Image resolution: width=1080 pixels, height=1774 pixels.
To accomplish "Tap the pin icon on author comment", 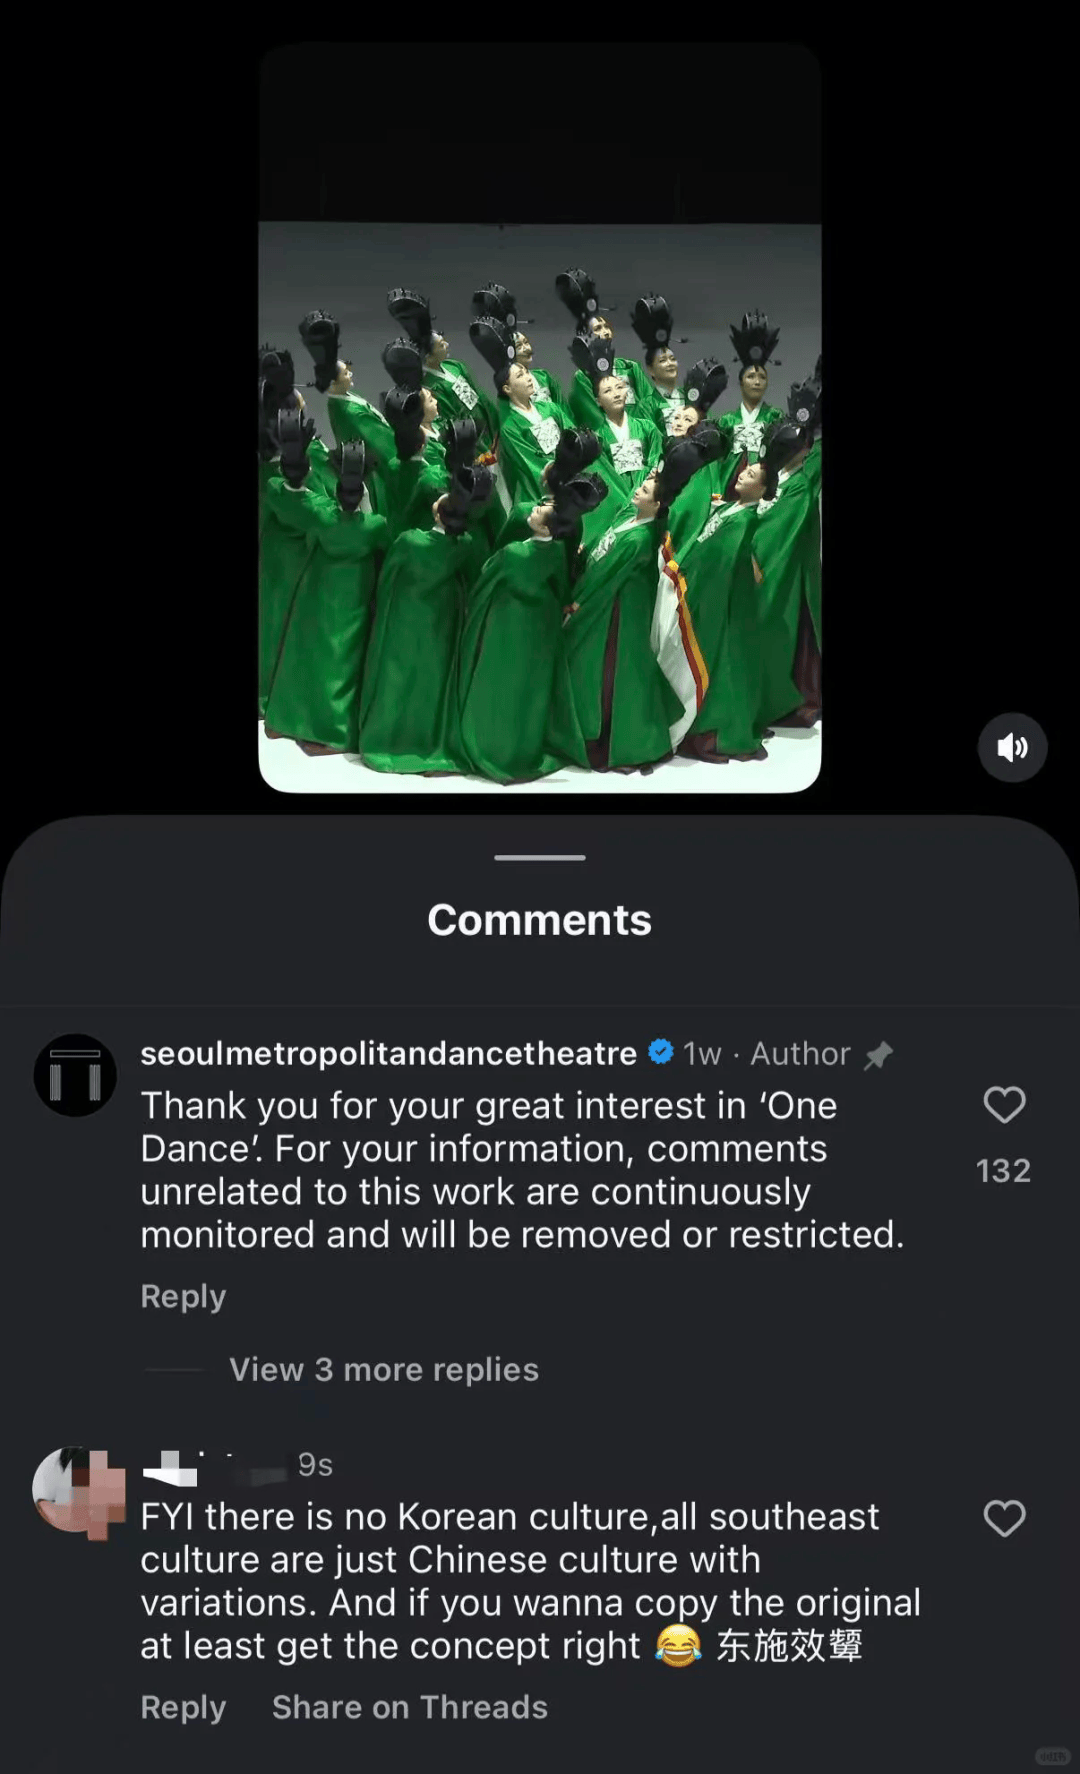I will pyautogui.click(x=878, y=1055).
